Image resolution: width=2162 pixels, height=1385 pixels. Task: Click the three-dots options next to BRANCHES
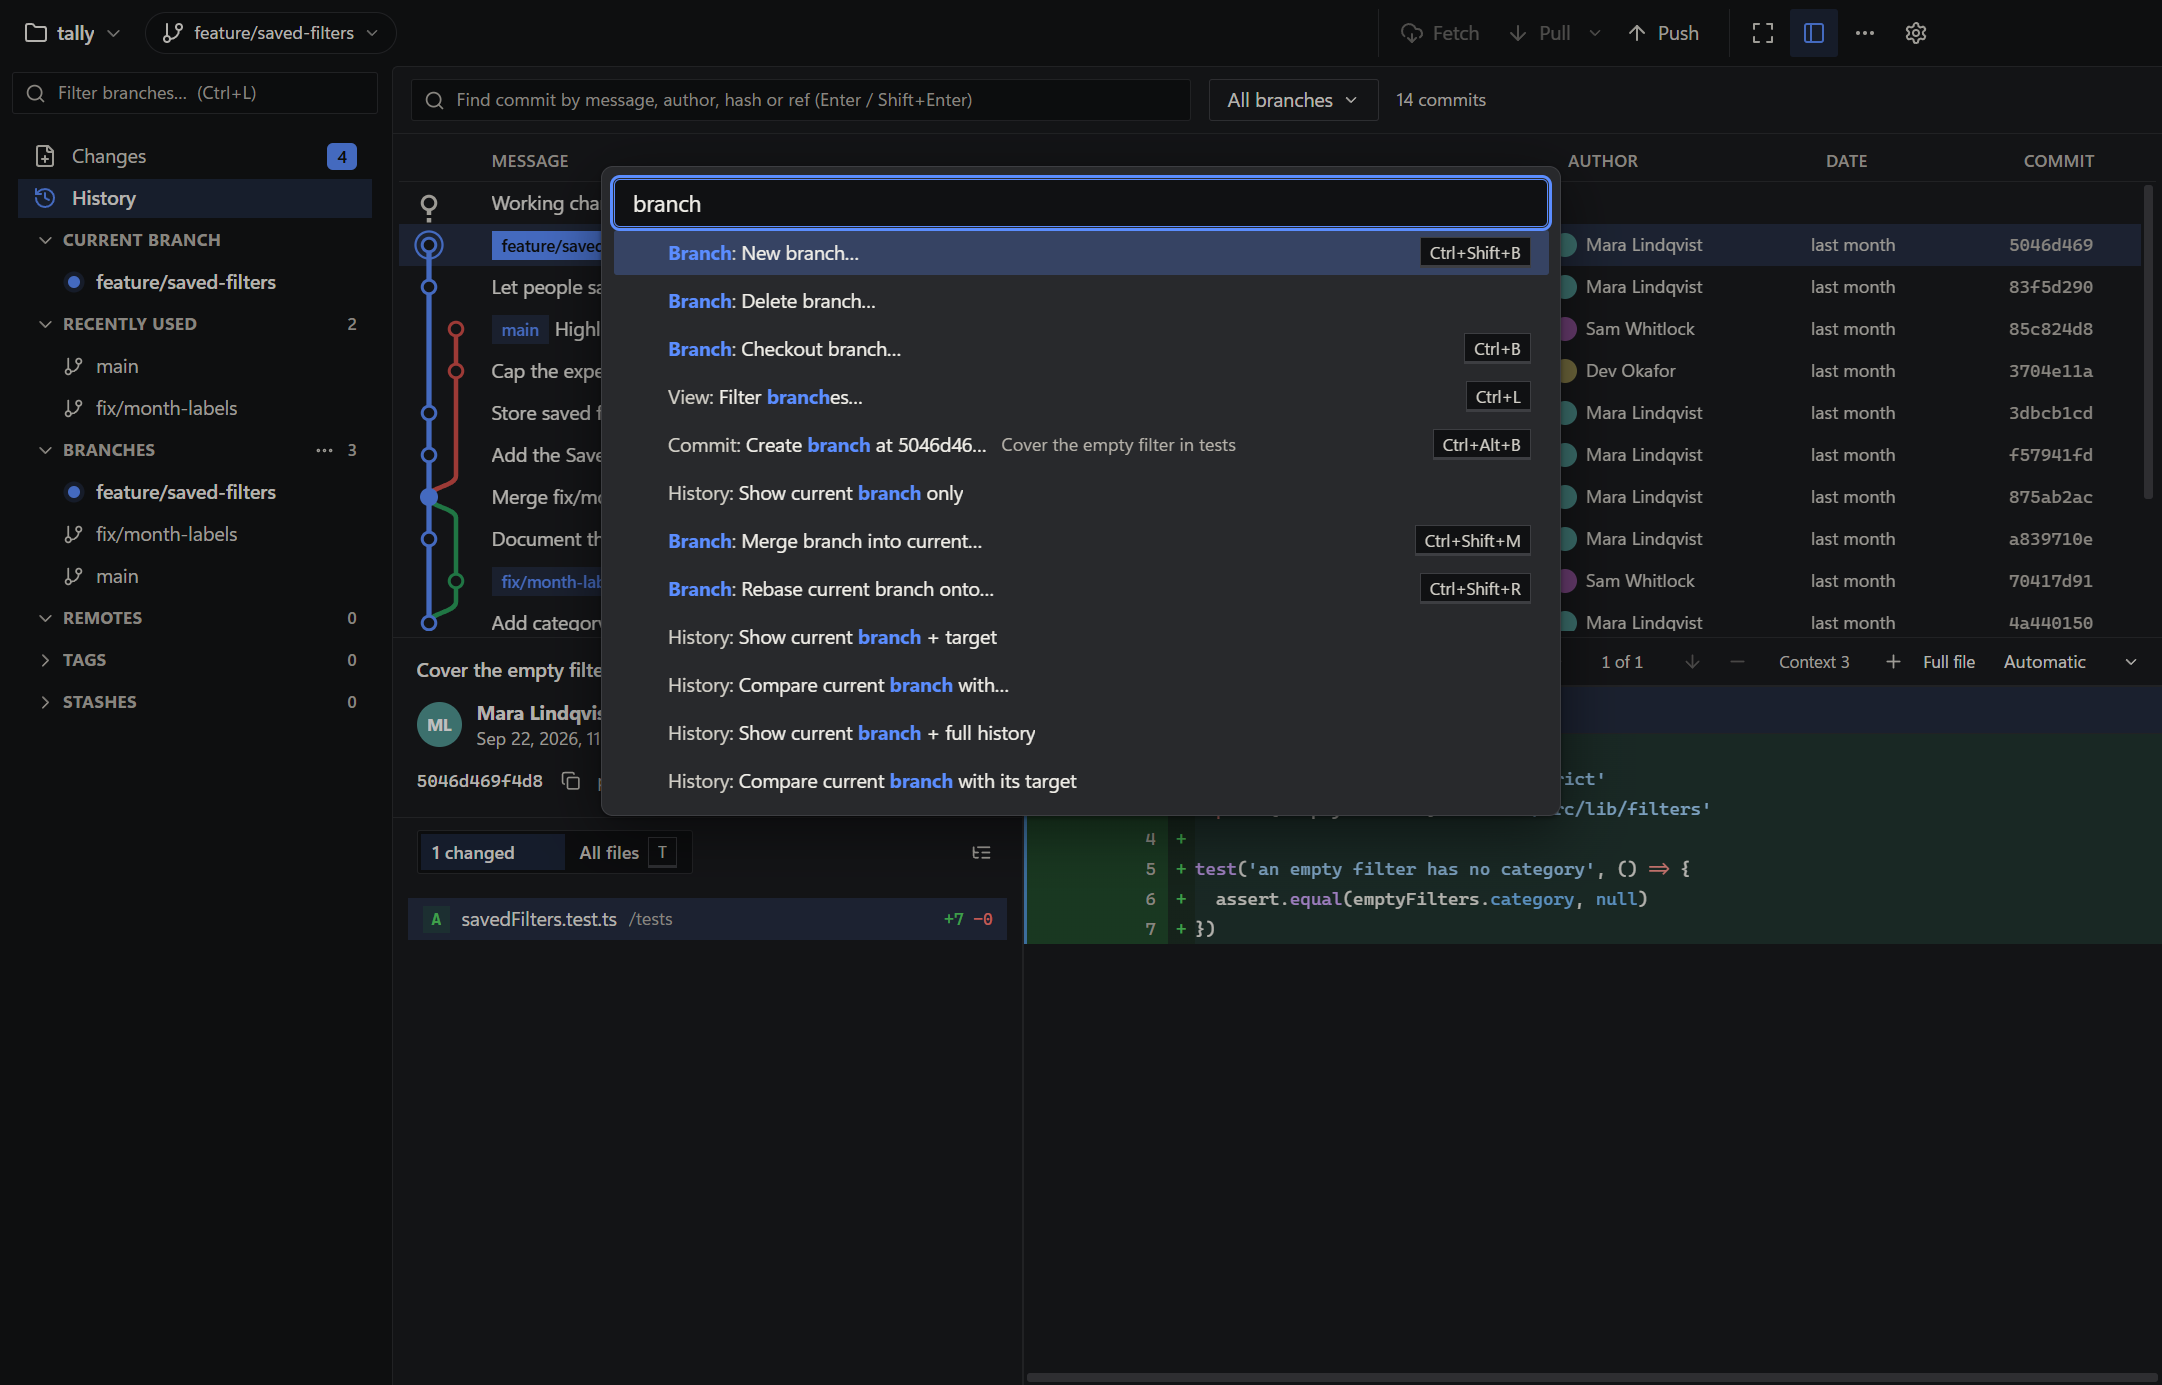[x=324, y=450]
